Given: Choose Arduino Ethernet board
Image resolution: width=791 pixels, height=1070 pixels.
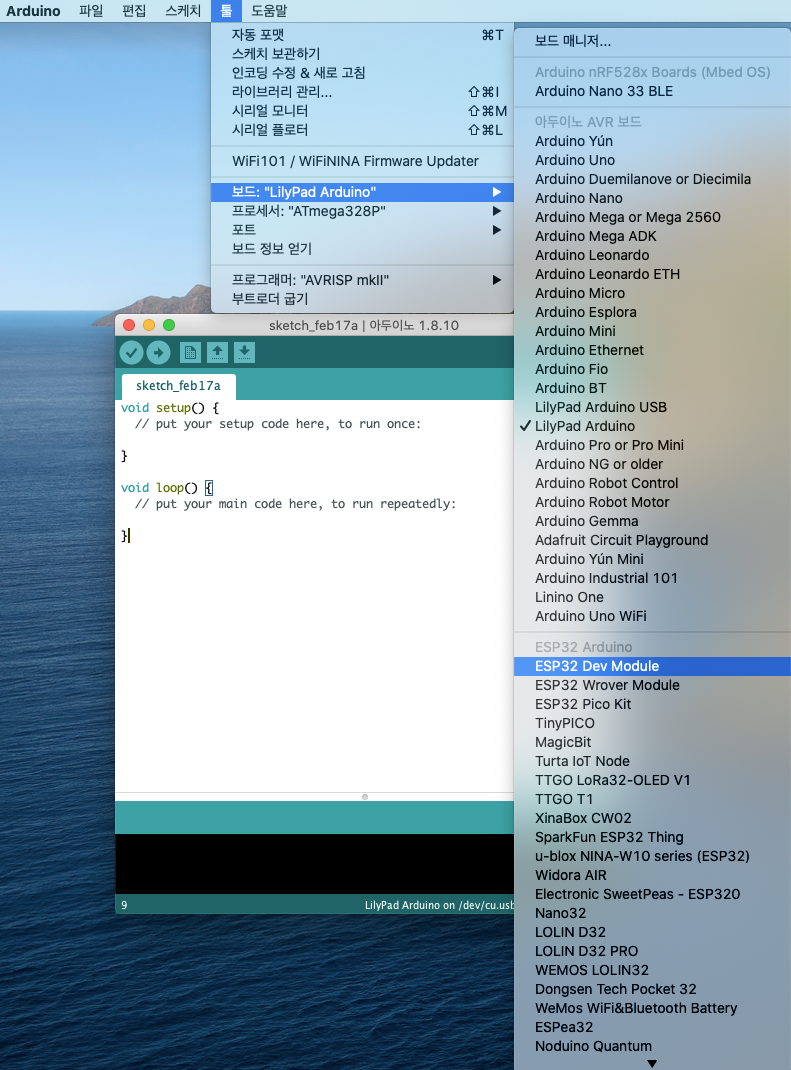Looking at the screenshot, I should point(652,350).
